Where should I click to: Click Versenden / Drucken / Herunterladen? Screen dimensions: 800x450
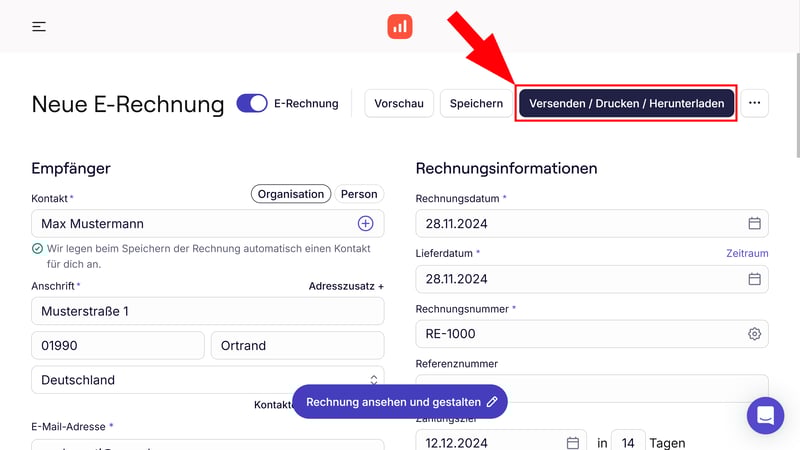[x=627, y=103]
